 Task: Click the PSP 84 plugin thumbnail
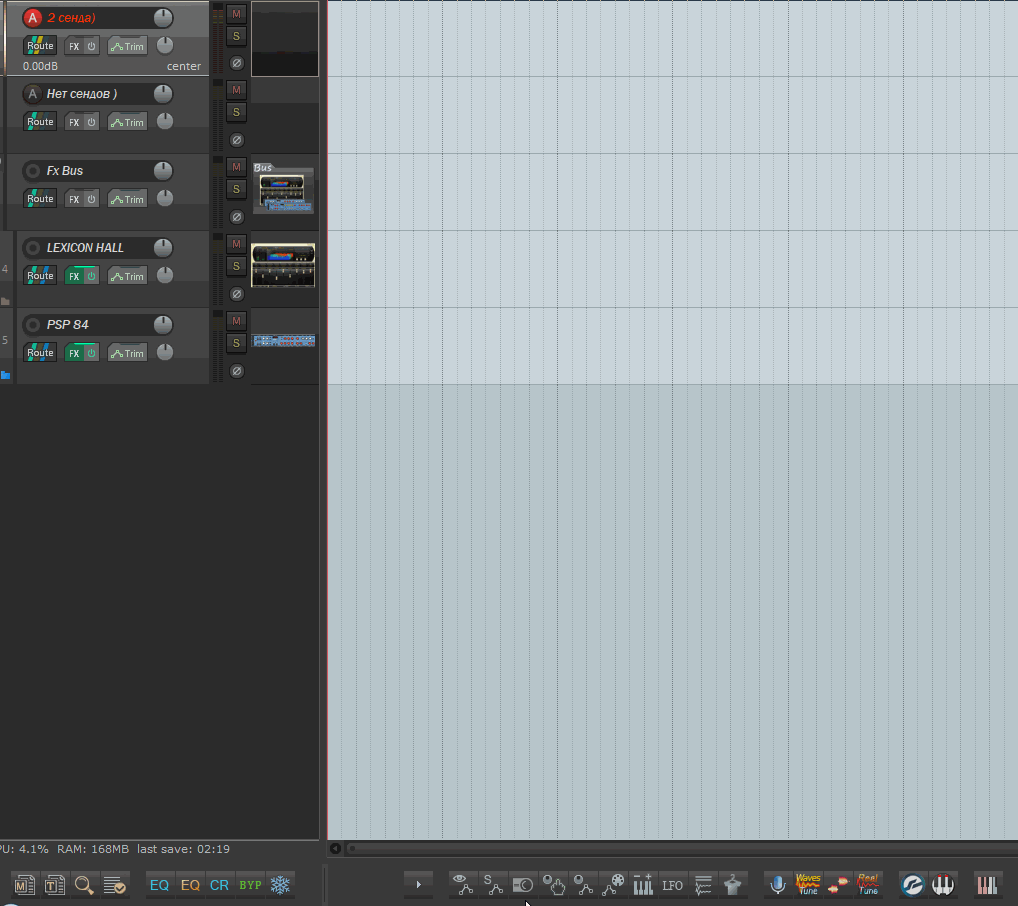[284, 340]
